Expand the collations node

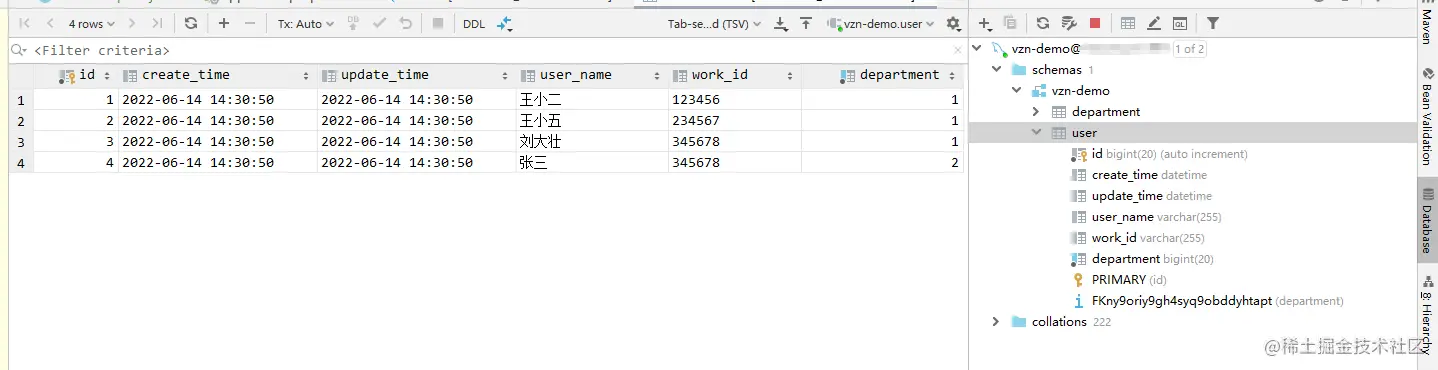[x=996, y=322]
